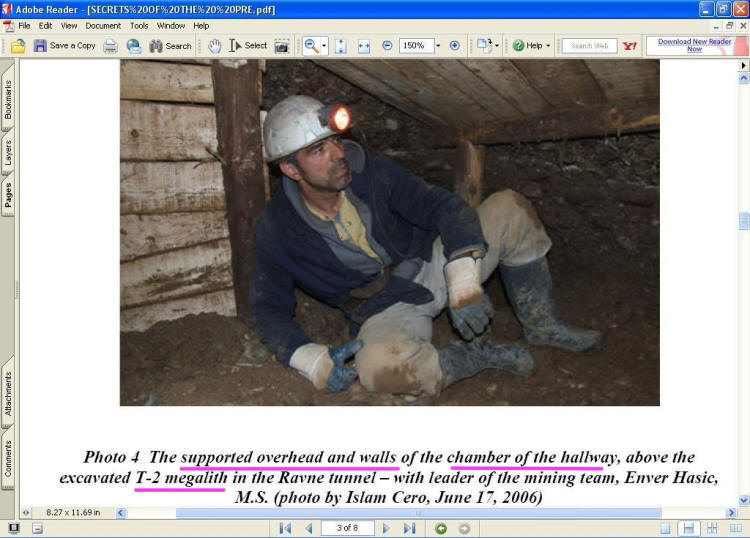Open the Document menu
Image resolution: width=750 pixels, height=538 pixels.
(x=103, y=26)
